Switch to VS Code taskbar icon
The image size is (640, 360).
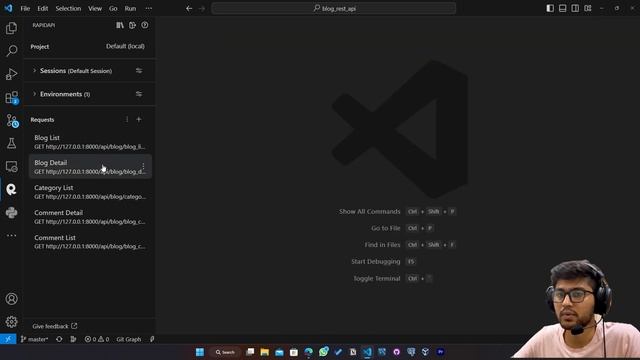pos(367,352)
